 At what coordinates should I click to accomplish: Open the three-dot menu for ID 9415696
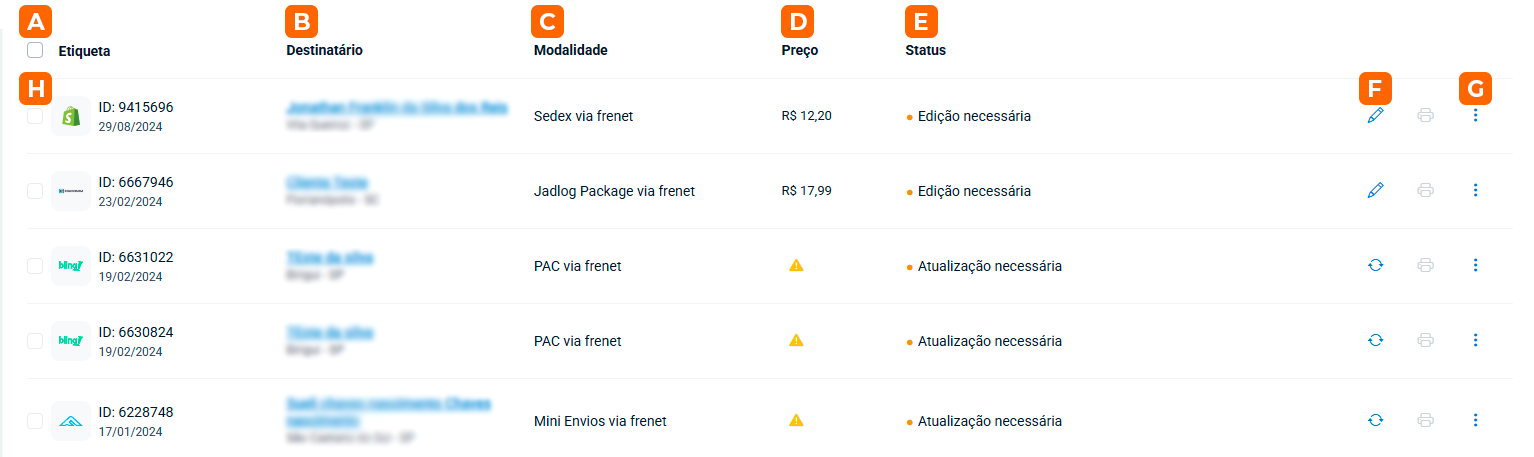1476,116
